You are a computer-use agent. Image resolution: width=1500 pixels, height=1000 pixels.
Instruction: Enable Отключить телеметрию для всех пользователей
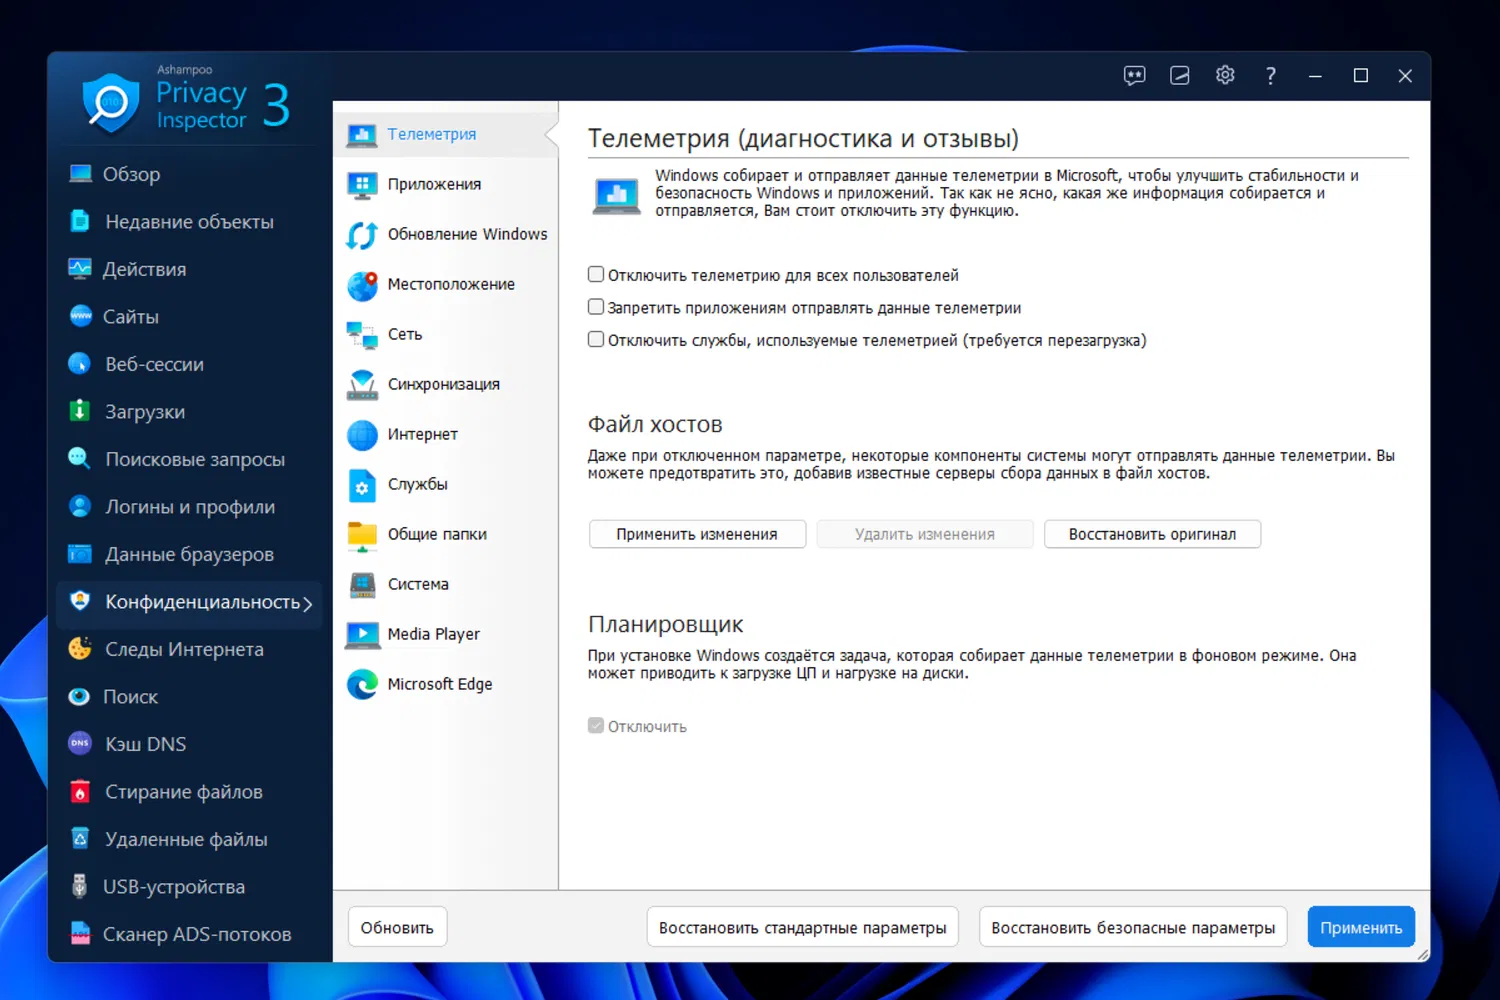[596, 274]
